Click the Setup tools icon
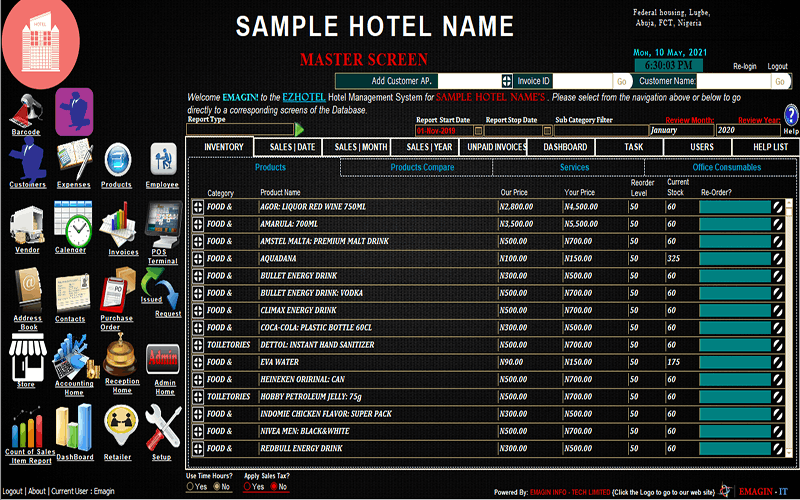 (162, 430)
